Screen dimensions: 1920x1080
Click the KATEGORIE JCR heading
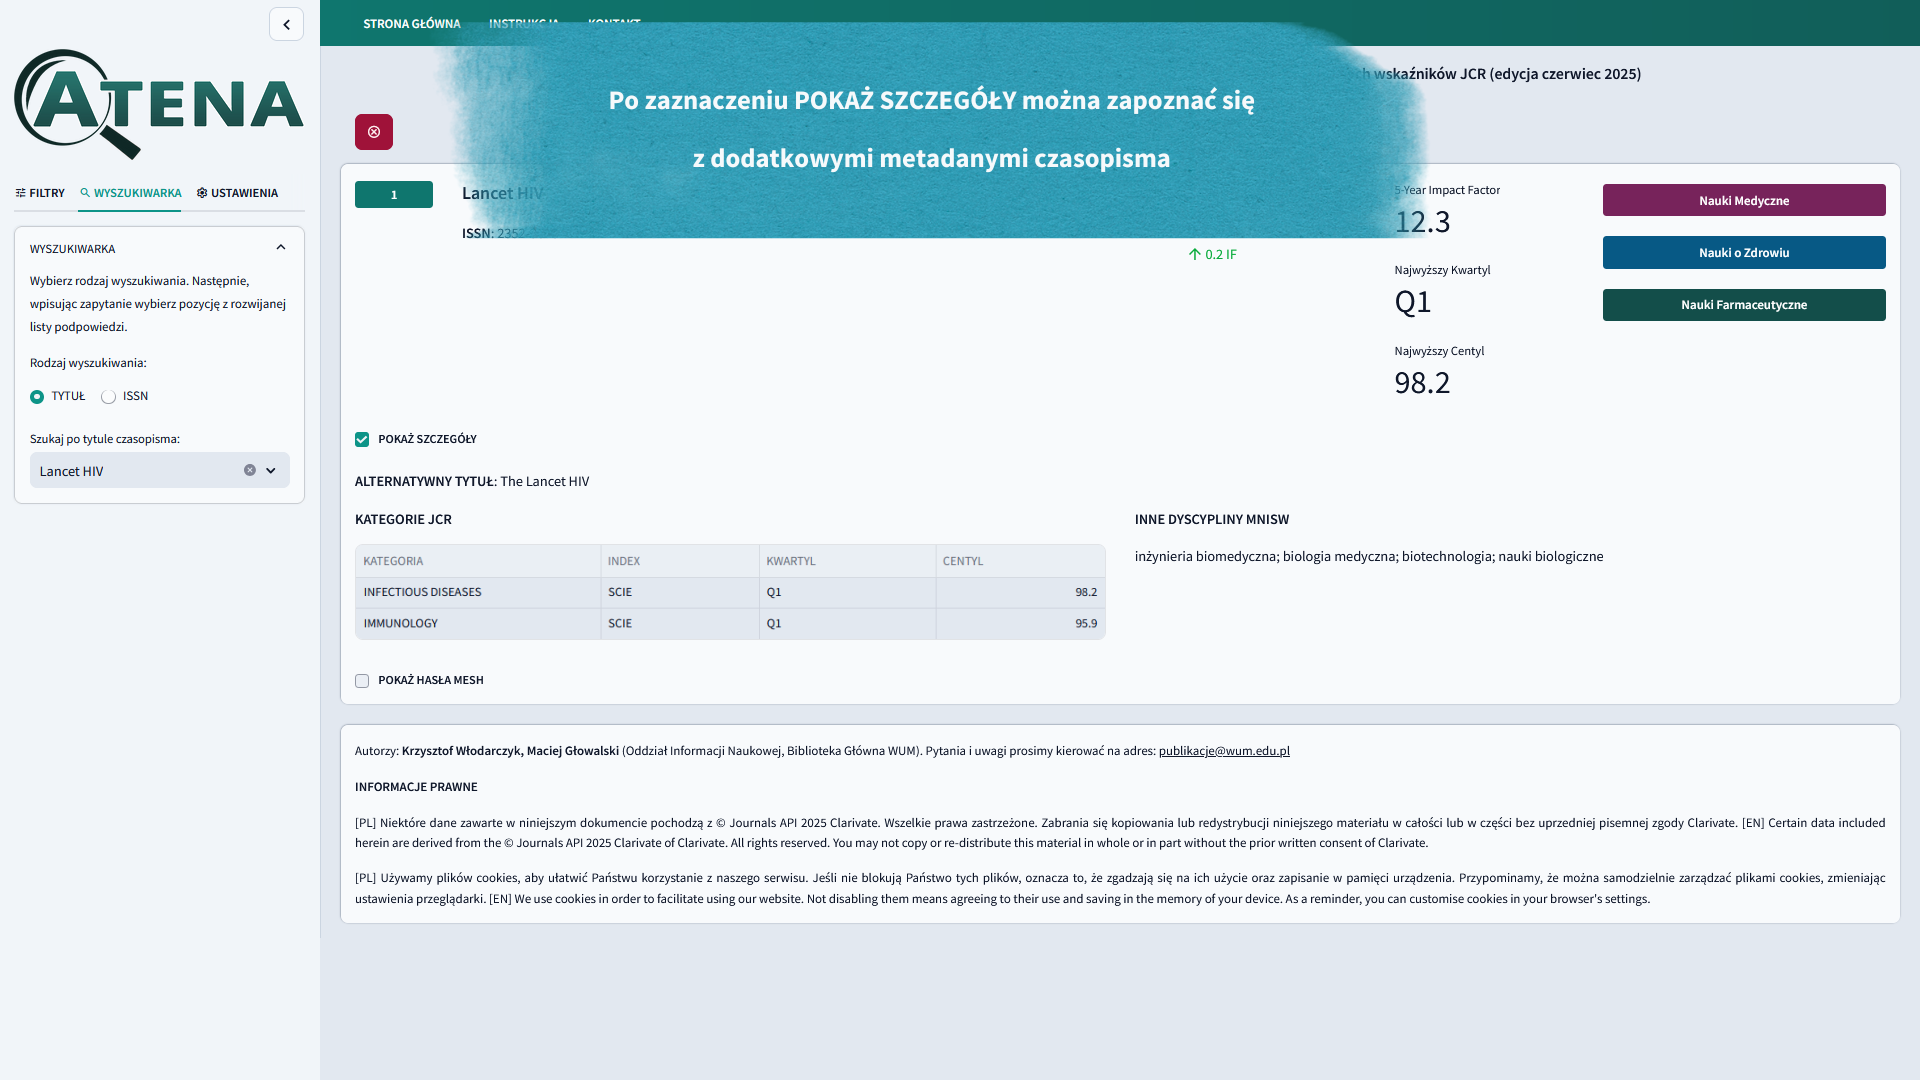pos(403,519)
